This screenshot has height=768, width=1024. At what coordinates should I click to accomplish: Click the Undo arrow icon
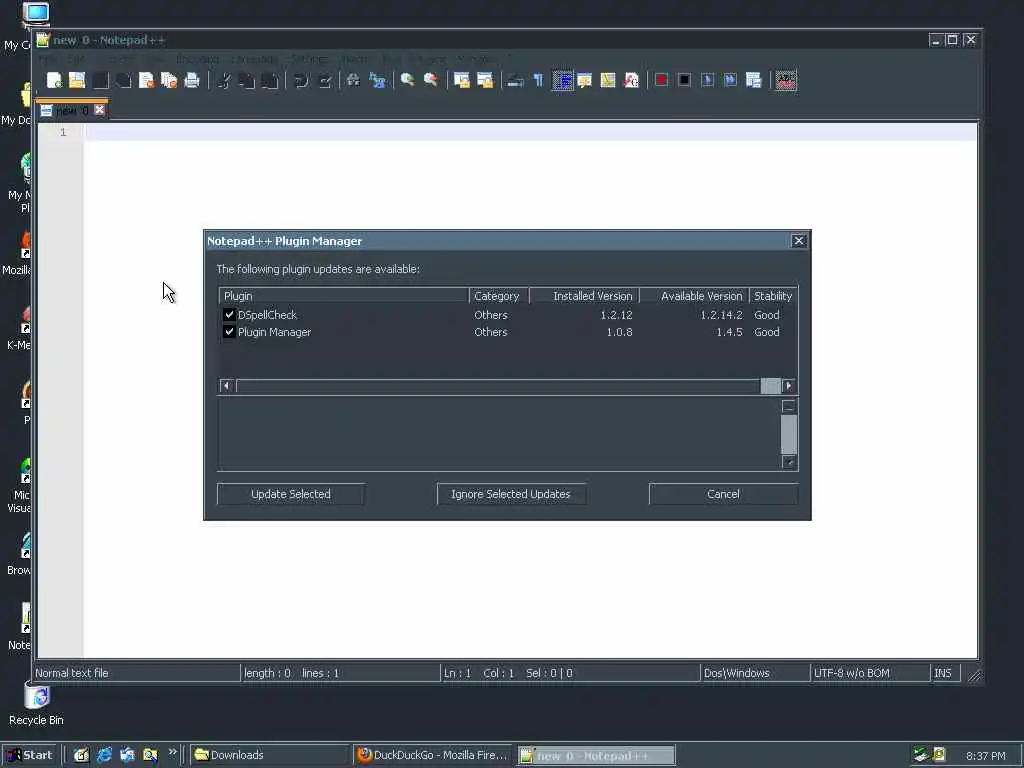pos(301,80)
